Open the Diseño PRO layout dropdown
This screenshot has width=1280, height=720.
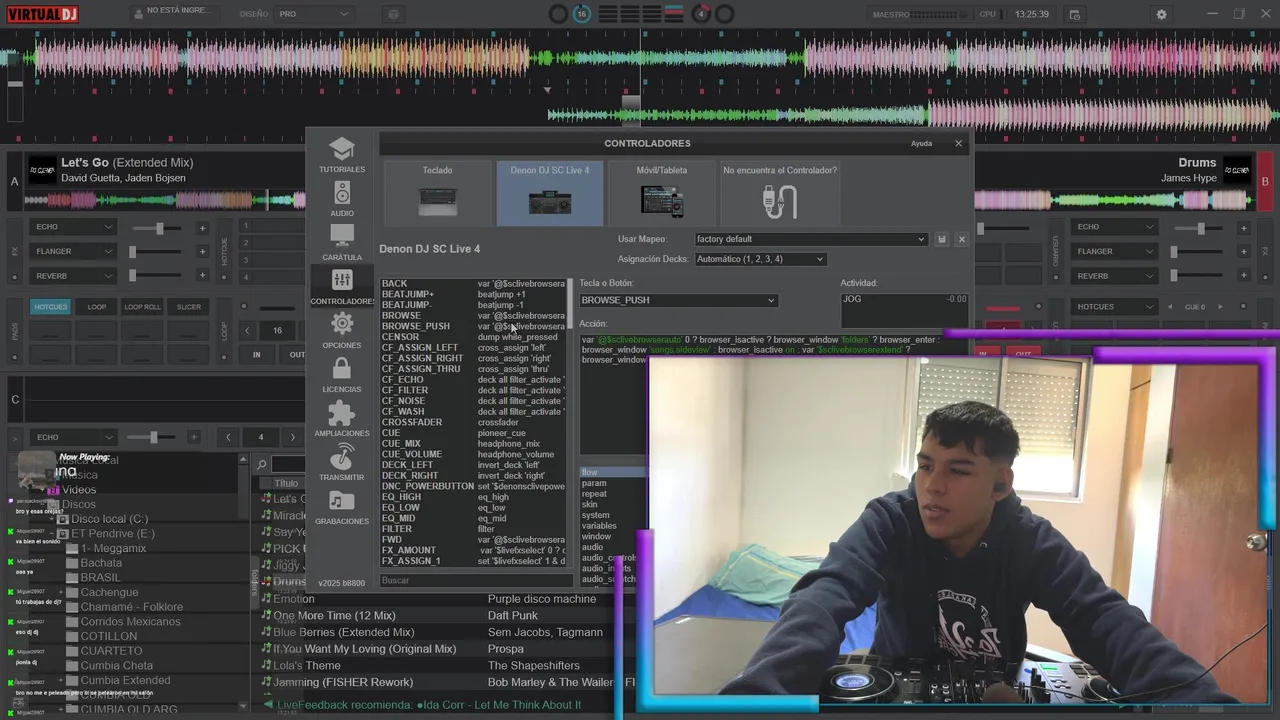(x=314, y=14)
